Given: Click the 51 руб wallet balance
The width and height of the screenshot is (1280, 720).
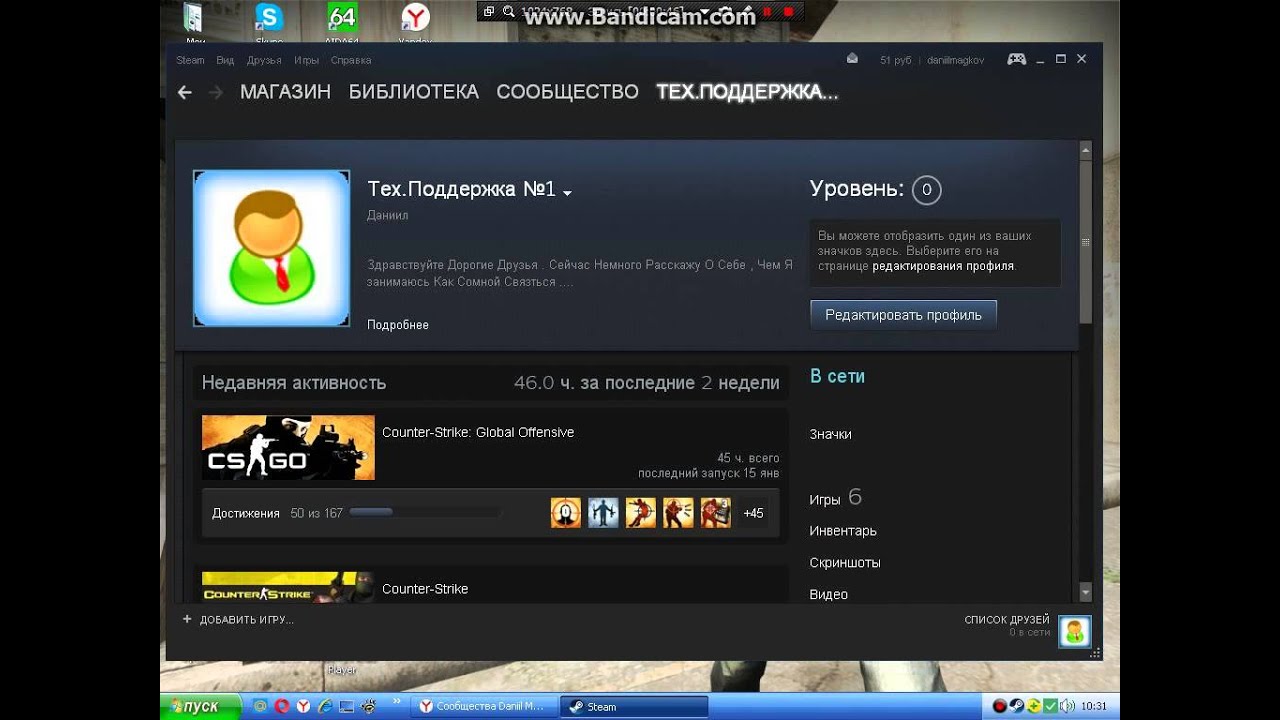Looking at the screenshot, I should click(896, 60).
